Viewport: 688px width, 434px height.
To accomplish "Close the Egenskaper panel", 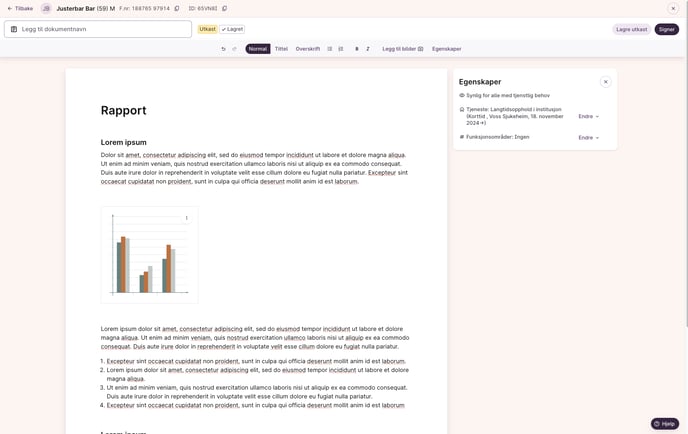I will pos(605,82).
